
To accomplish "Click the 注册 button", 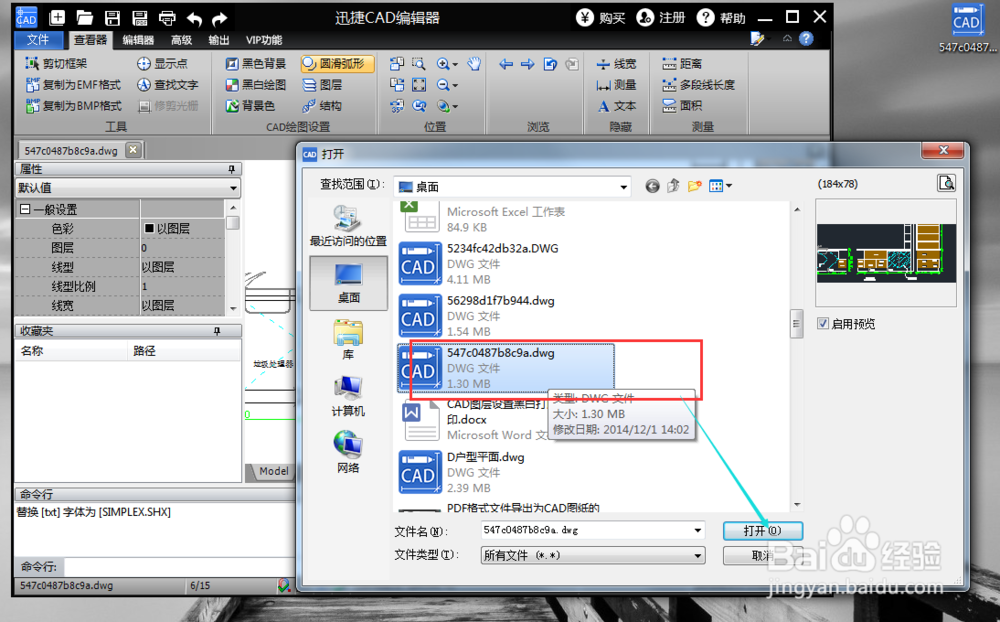I will pyautogui.click(x=661, y=18).
